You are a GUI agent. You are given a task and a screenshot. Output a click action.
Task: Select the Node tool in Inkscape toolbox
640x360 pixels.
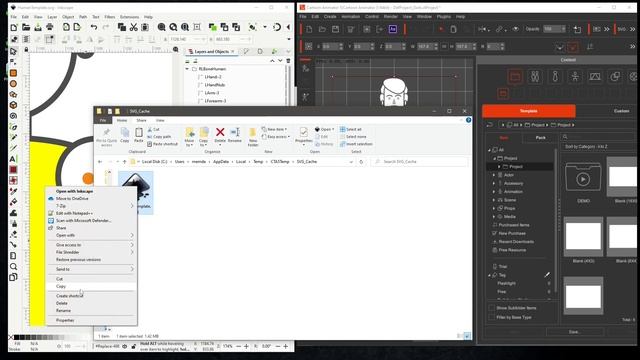pyautogui.click(x=13, y=62)
